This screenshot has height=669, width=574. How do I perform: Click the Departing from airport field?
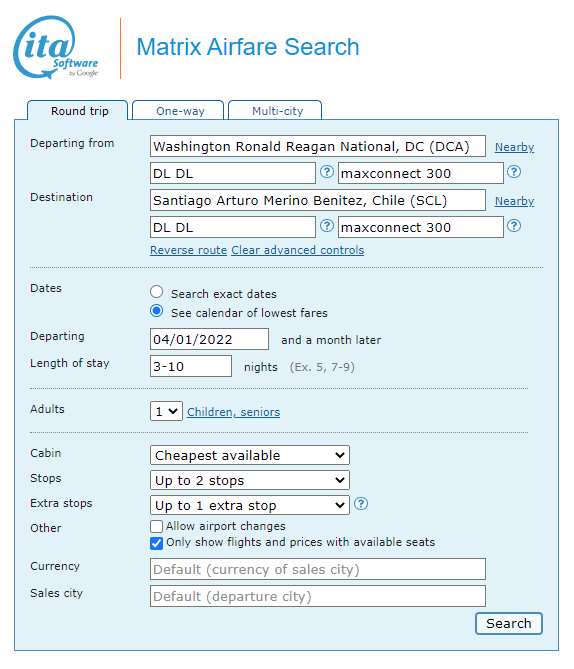pos(318,146)
